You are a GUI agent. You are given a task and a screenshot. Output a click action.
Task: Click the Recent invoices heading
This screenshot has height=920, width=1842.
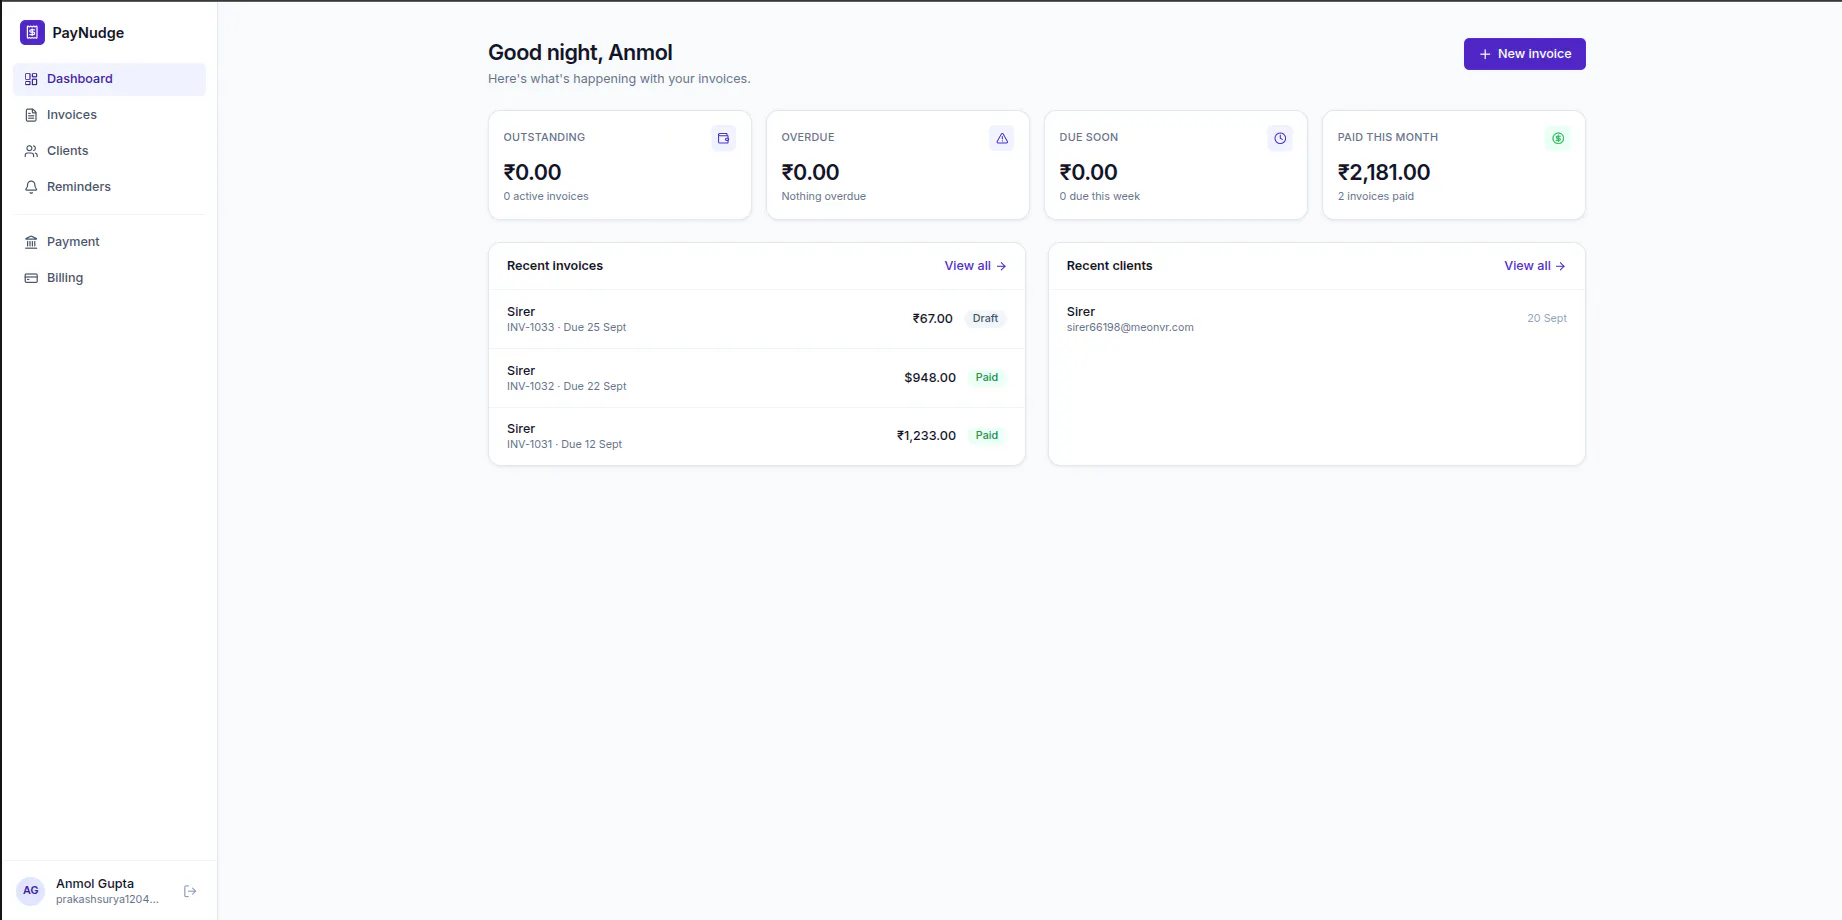click(x=555, y=266)
